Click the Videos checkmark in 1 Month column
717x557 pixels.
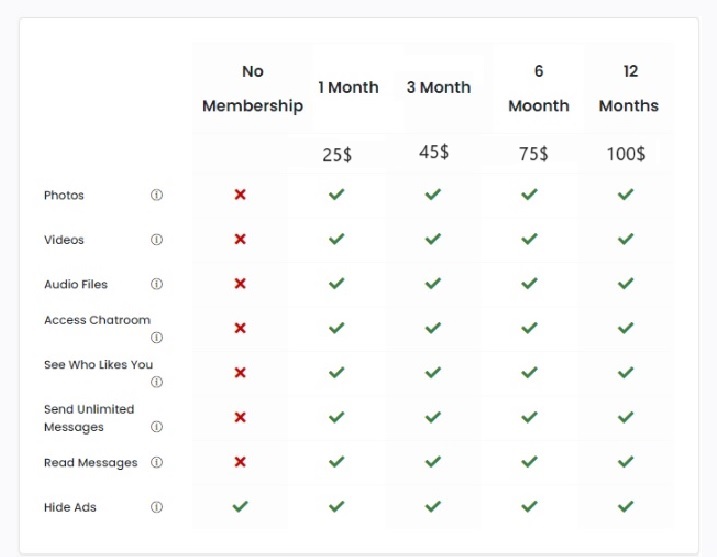coord(336,239)
